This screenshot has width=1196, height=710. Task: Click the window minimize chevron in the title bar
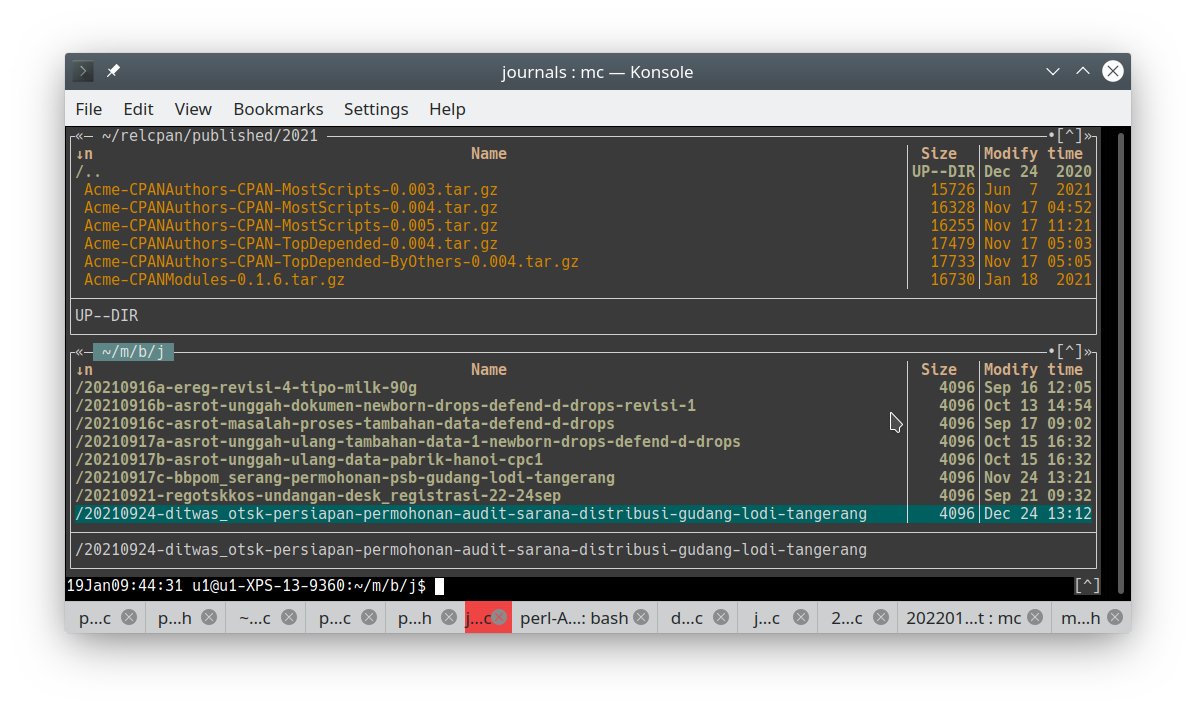(x=1053, y=72)
